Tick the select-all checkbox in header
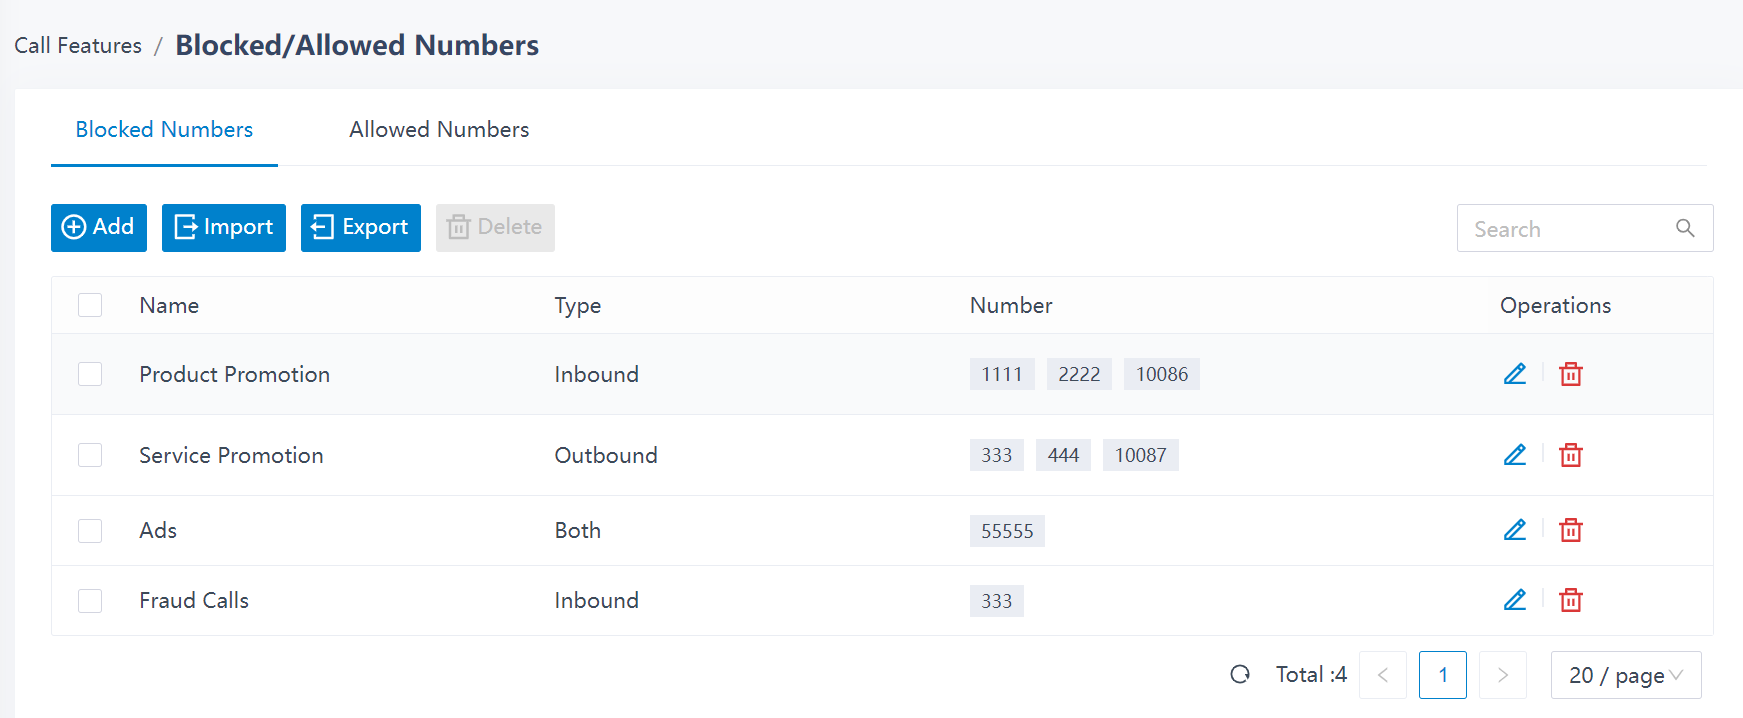The height and width of the screenshot is (718, 1743). click(x=90, y=305)
